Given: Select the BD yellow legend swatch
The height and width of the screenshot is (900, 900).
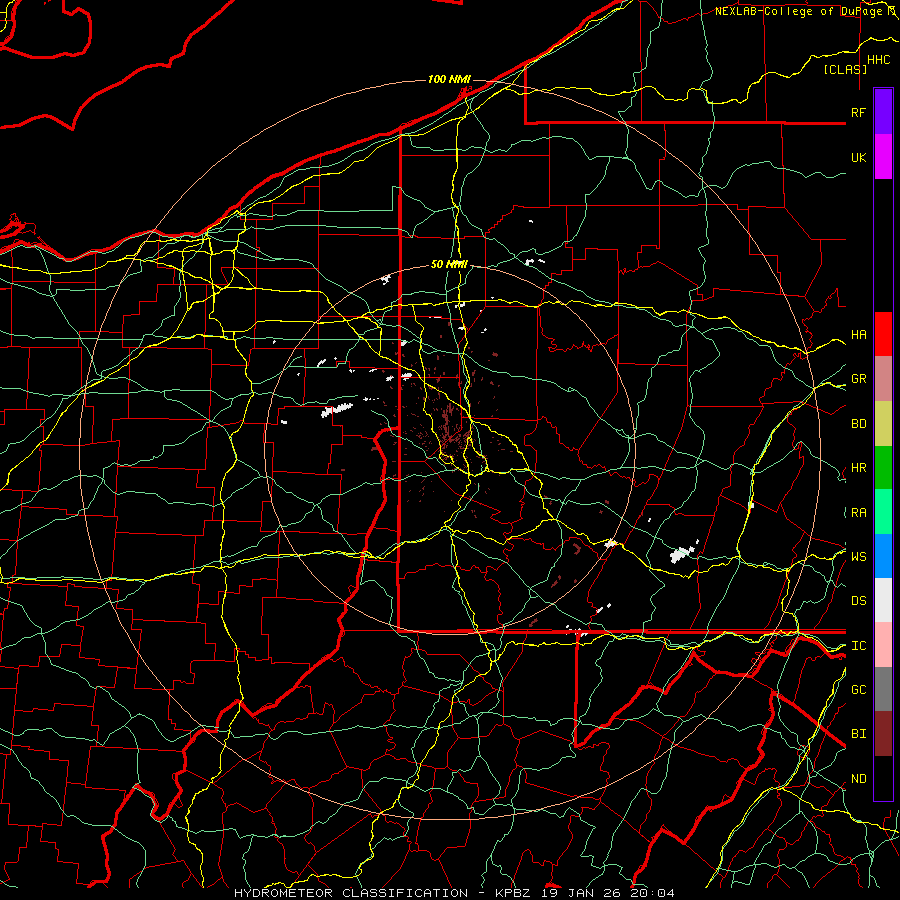Looking at the screenshot, I should click(883, 424).
